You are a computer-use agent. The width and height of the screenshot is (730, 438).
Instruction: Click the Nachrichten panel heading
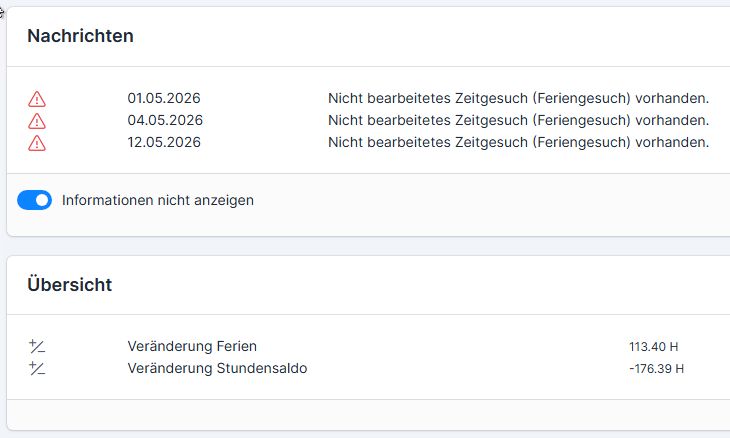click(x=81, y=36)
